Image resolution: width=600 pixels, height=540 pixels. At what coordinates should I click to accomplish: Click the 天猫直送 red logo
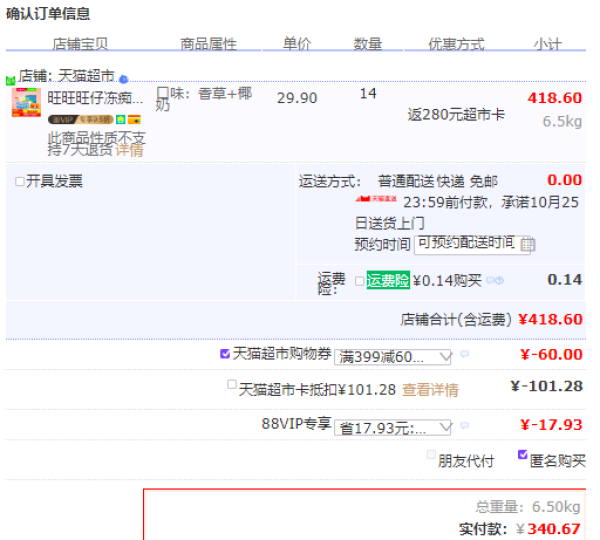(375, 199)
